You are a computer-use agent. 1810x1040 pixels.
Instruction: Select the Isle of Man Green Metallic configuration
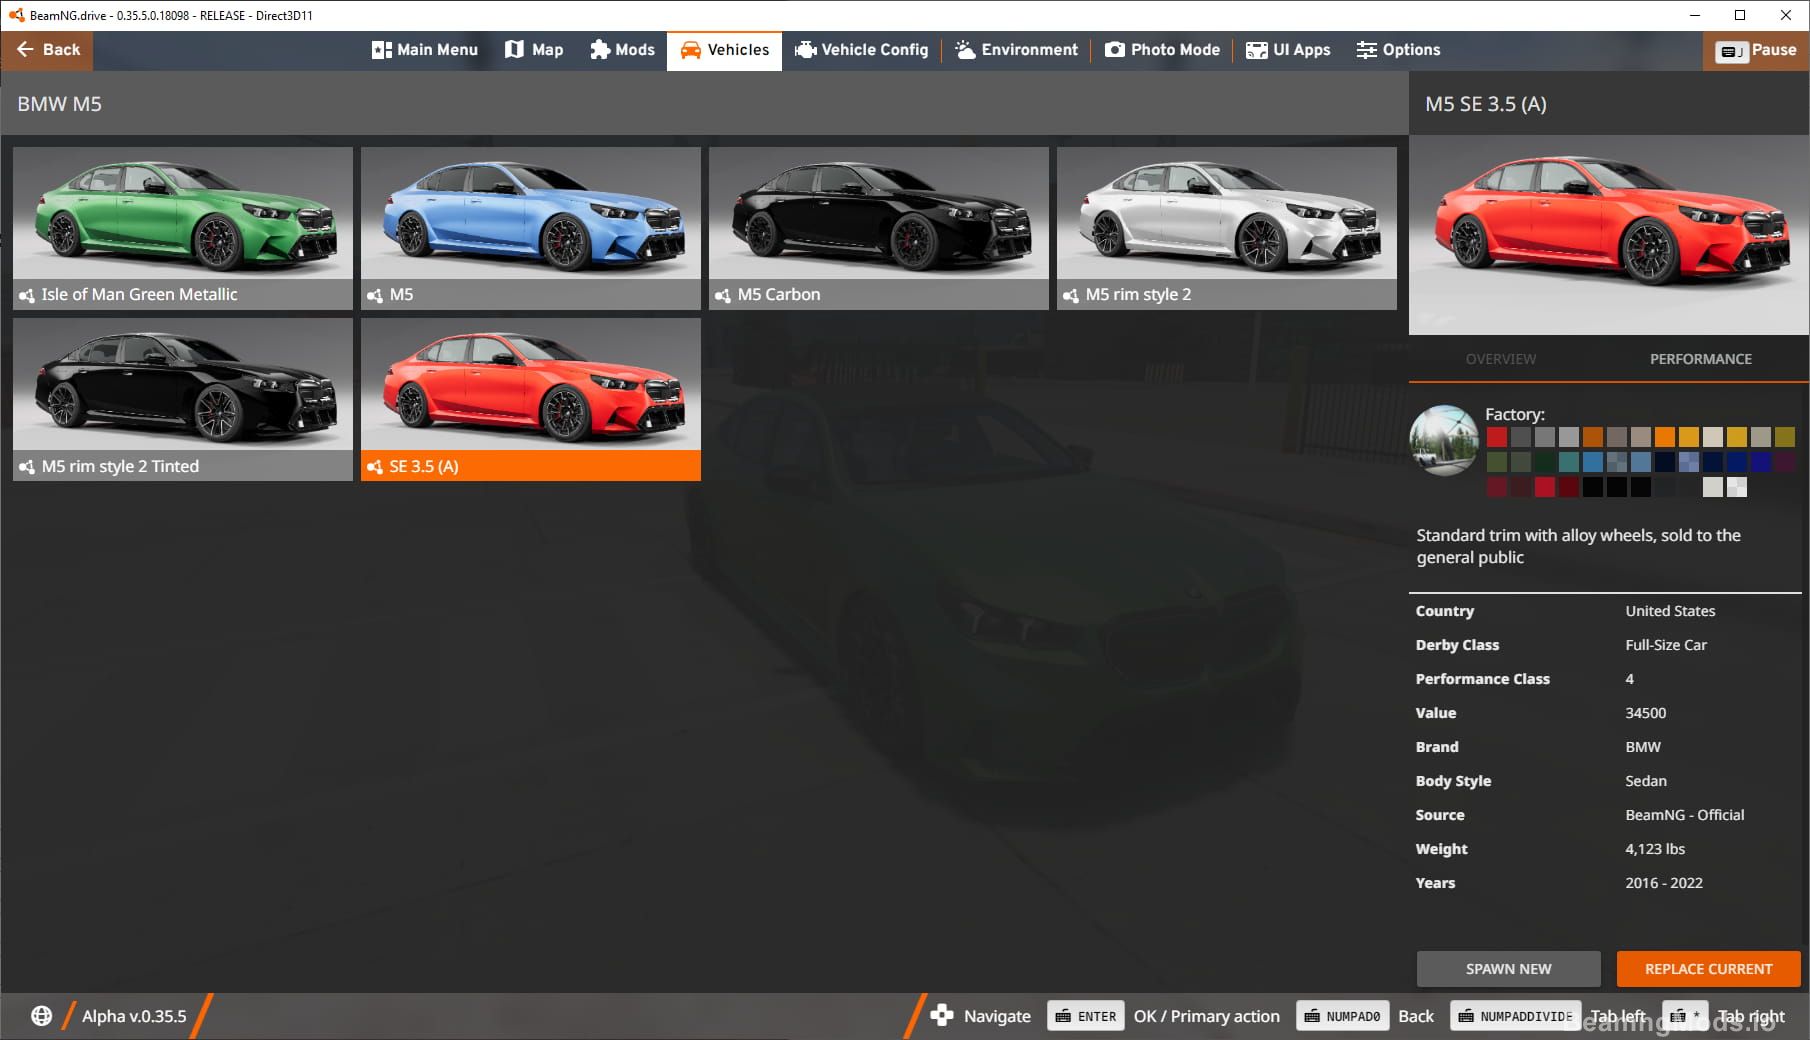coord(183,228)
